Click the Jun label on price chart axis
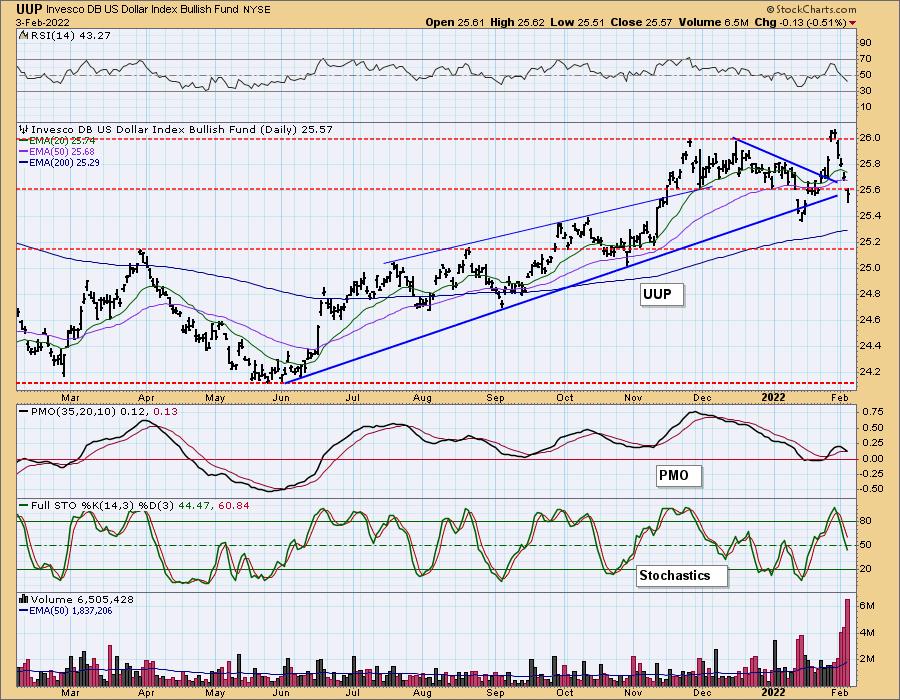Image resolution: width=900 pixels, height=700 pixels. tap(281, 397)
